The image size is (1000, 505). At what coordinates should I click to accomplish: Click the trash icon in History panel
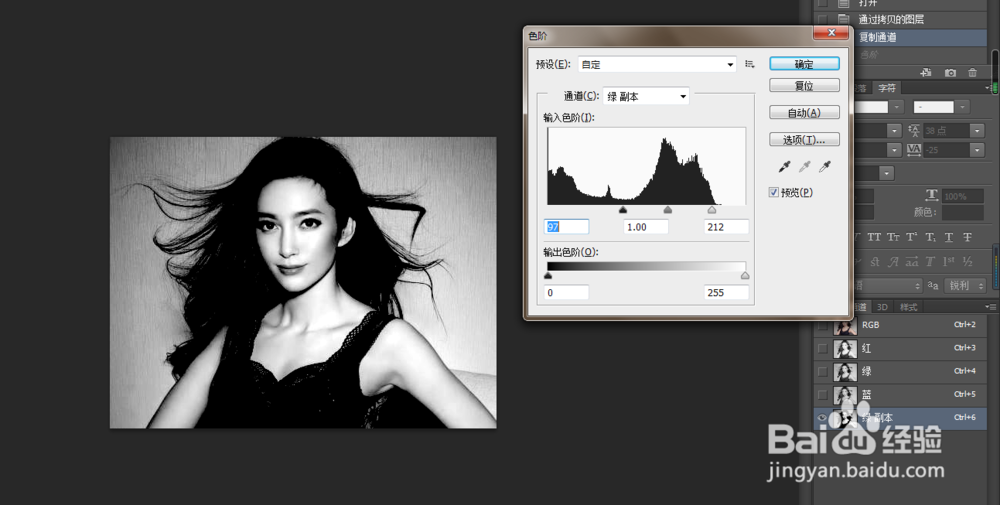pyautogui.click(x=973, y=73)
